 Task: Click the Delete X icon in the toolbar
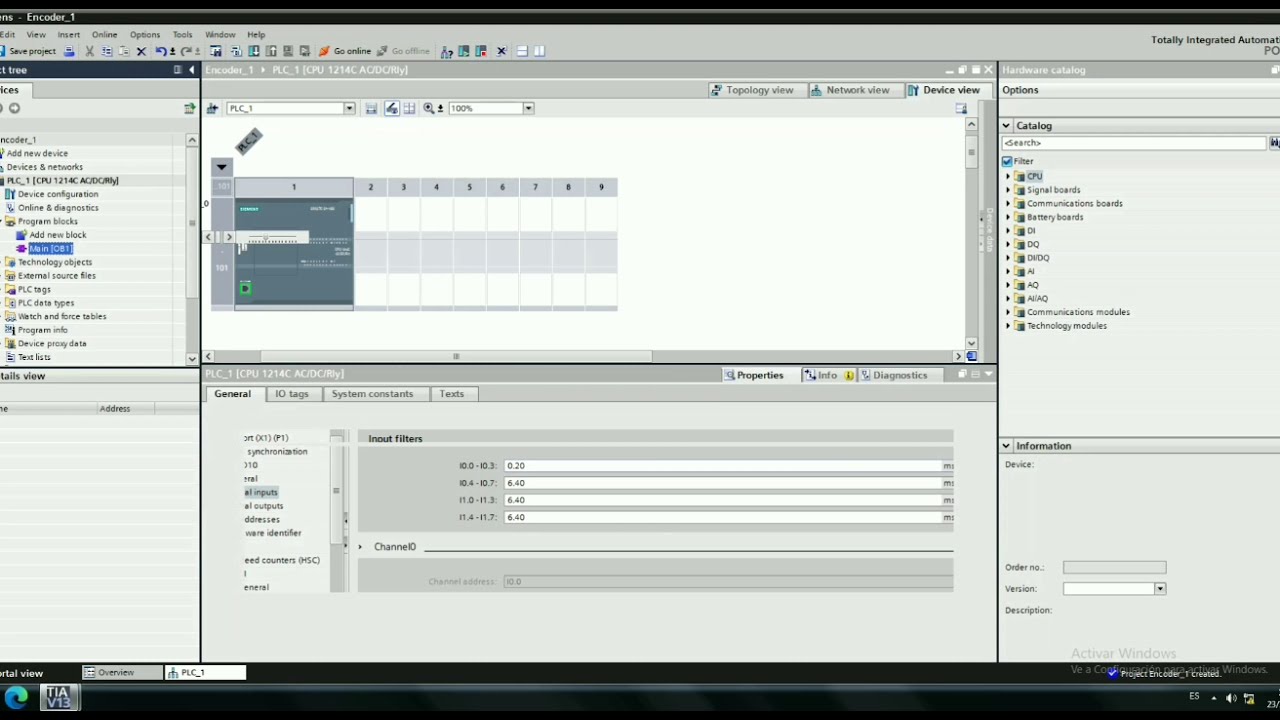pyautogui.click(x=141, y=51)
